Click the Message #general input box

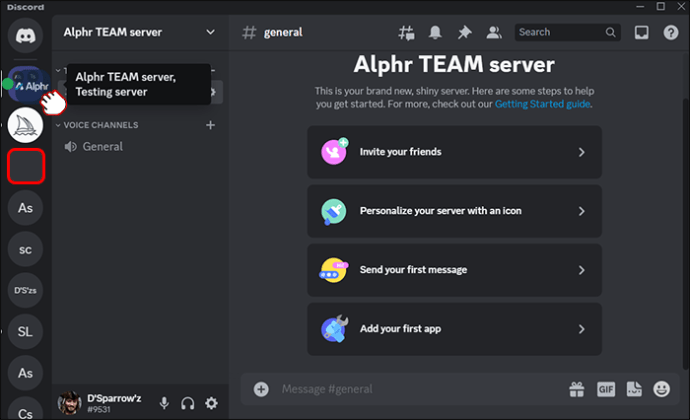pyautogui.click(x=418, y=389)
